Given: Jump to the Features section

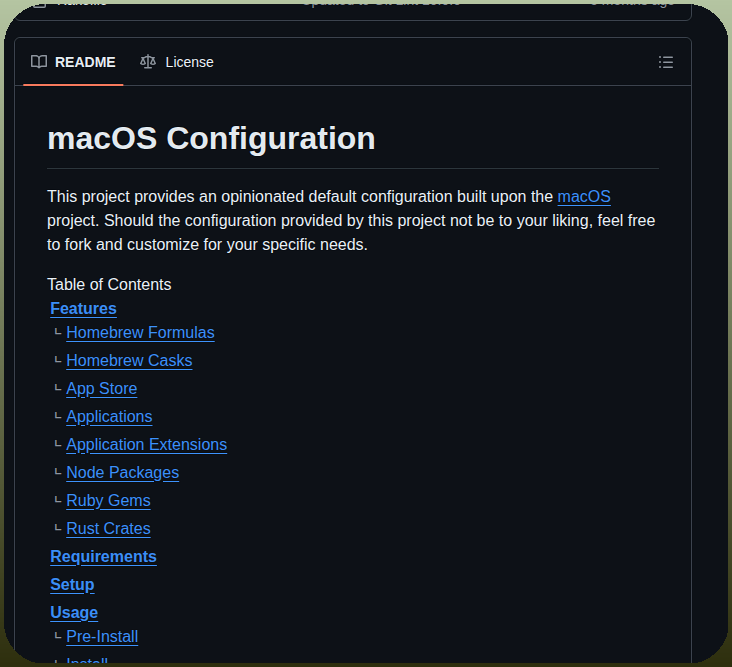Looking at the screenshot, I should click(83, 309).
